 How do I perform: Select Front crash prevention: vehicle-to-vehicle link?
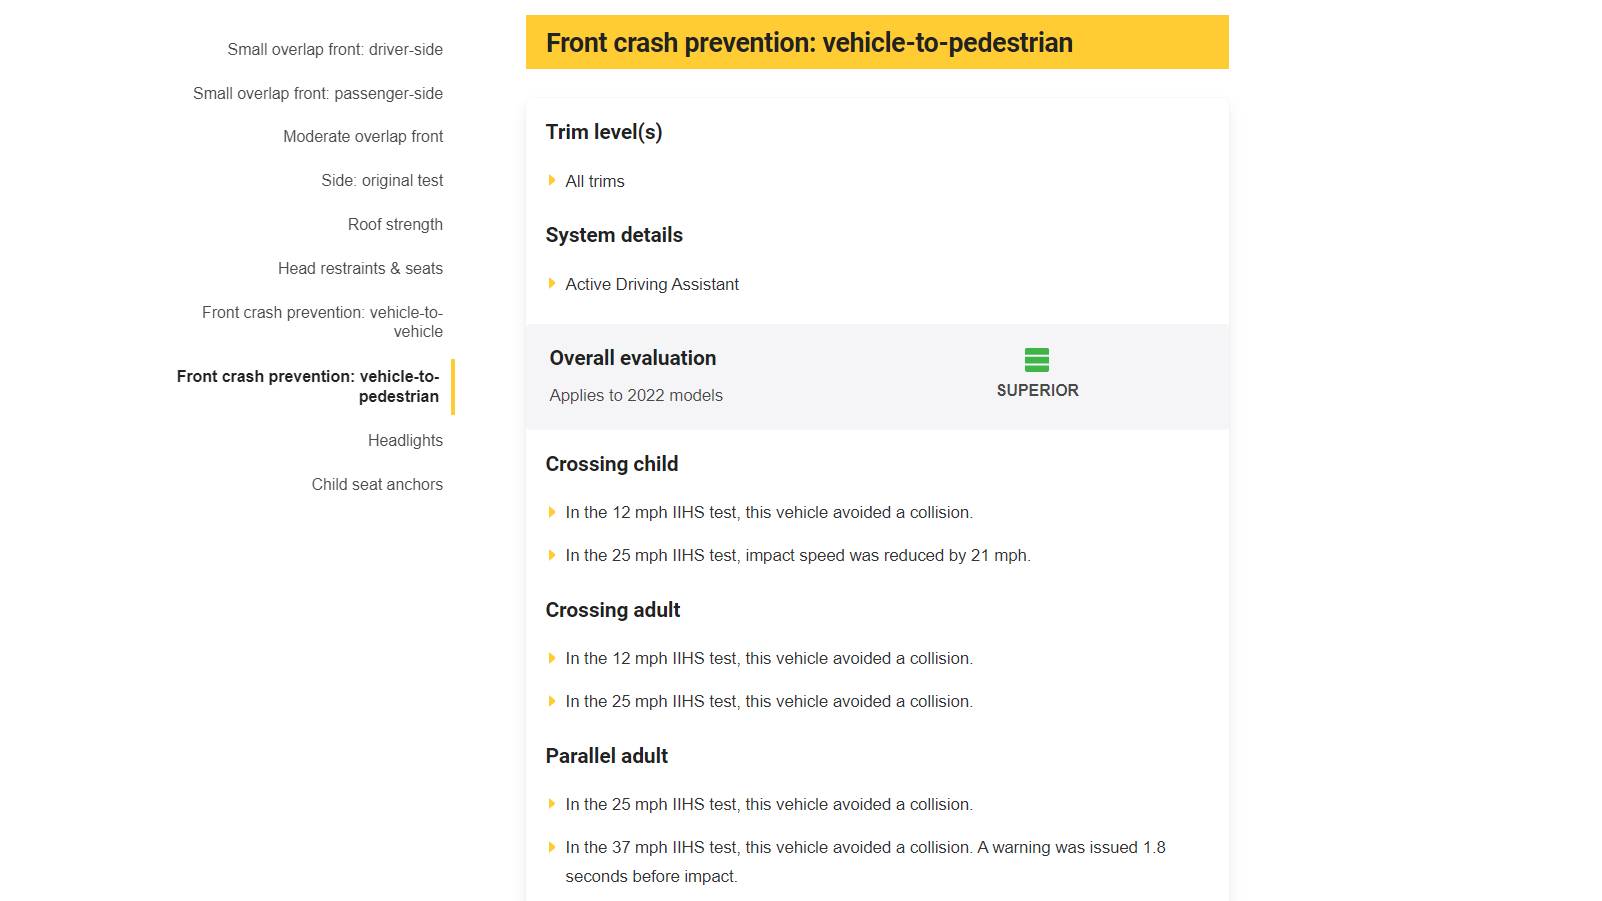322,321
